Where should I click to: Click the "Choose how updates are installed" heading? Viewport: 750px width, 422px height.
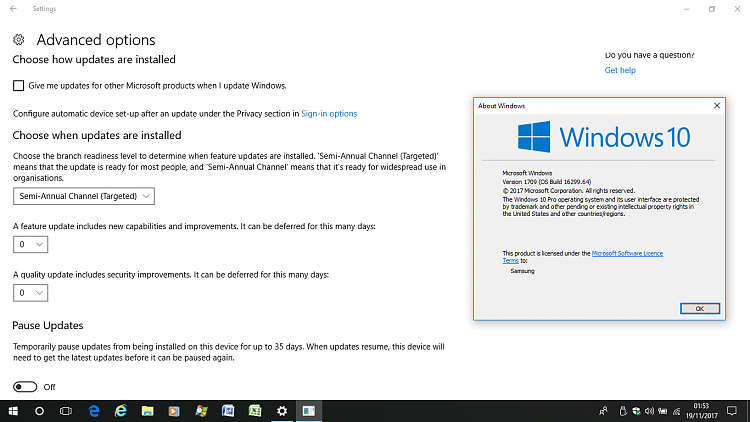click(x=94, y=59)
